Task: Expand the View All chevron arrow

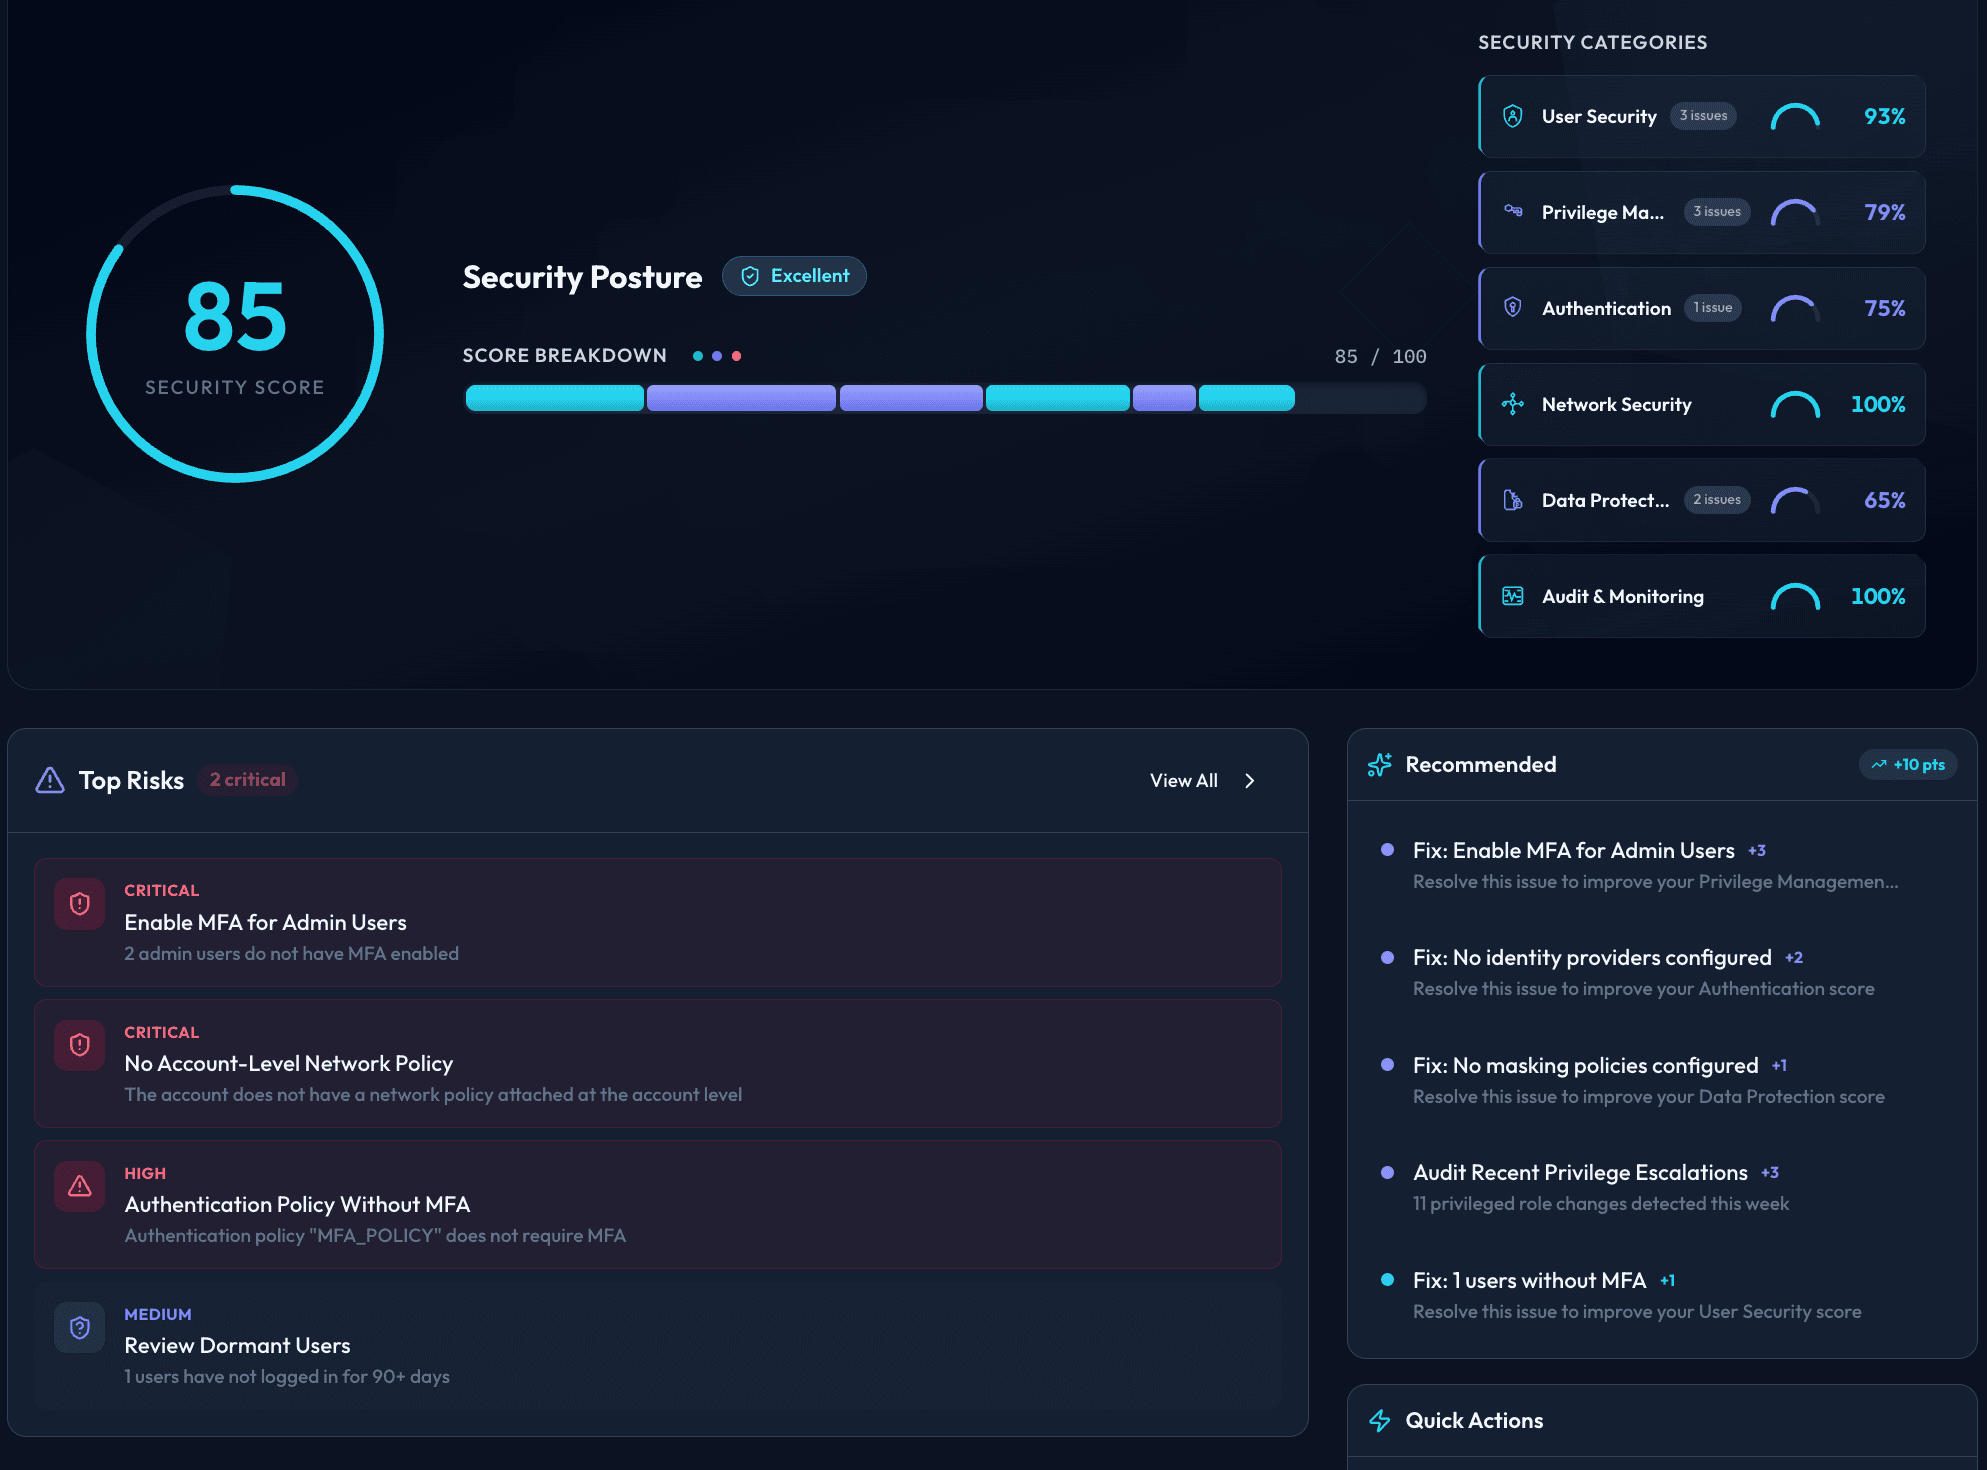Action: coord(1249,780)
